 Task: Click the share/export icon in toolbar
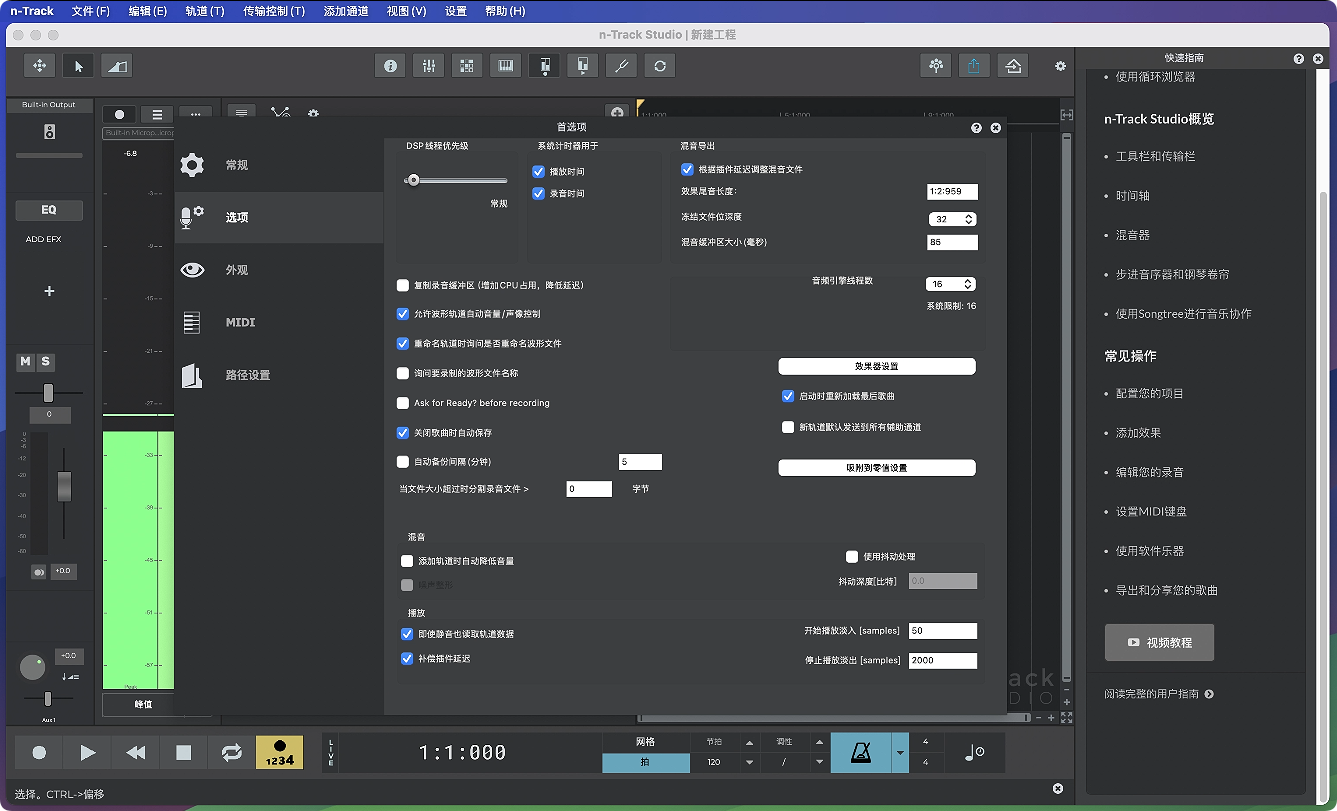click(x=974, y=66)
